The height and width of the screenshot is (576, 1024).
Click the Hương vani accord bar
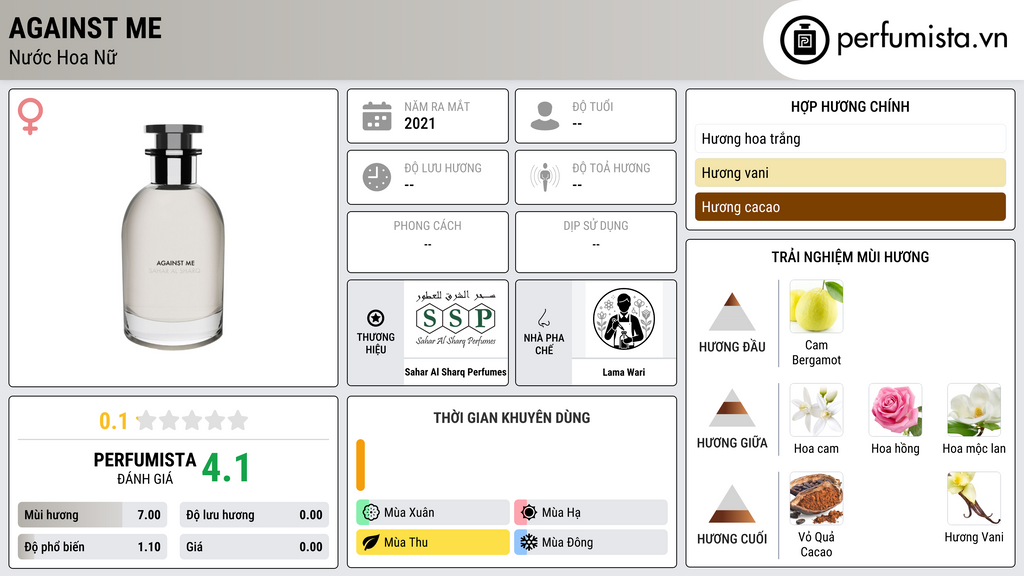click(x=850, y=172)
